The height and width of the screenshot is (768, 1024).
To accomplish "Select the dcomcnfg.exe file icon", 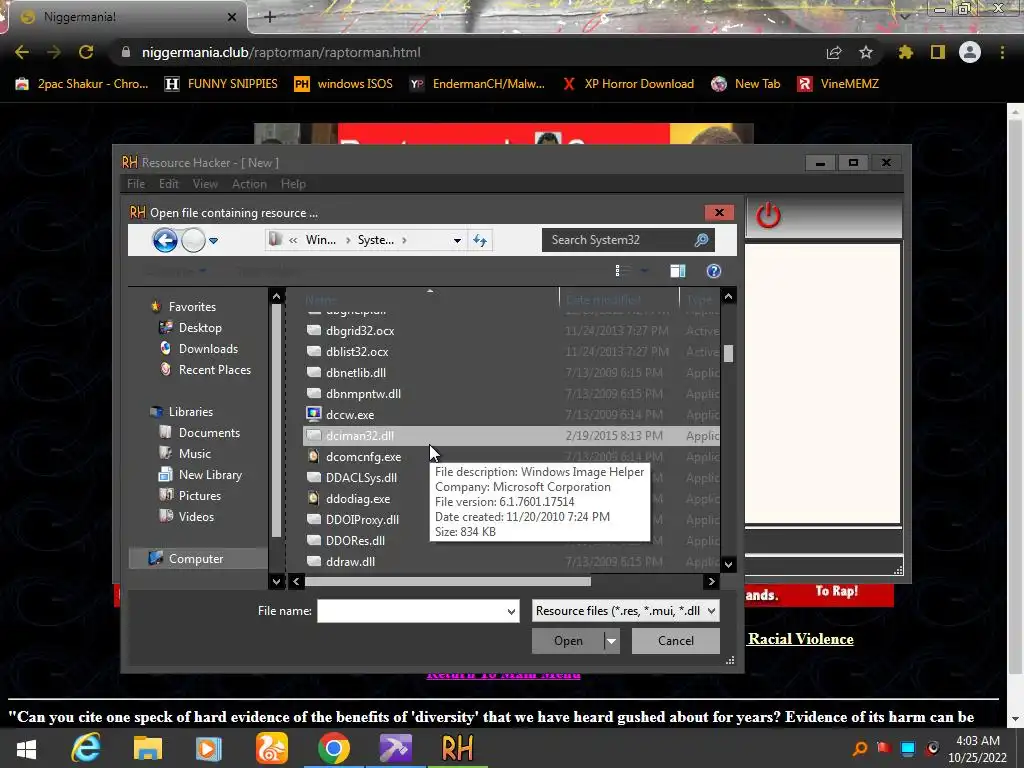I will tap(314, 456).
